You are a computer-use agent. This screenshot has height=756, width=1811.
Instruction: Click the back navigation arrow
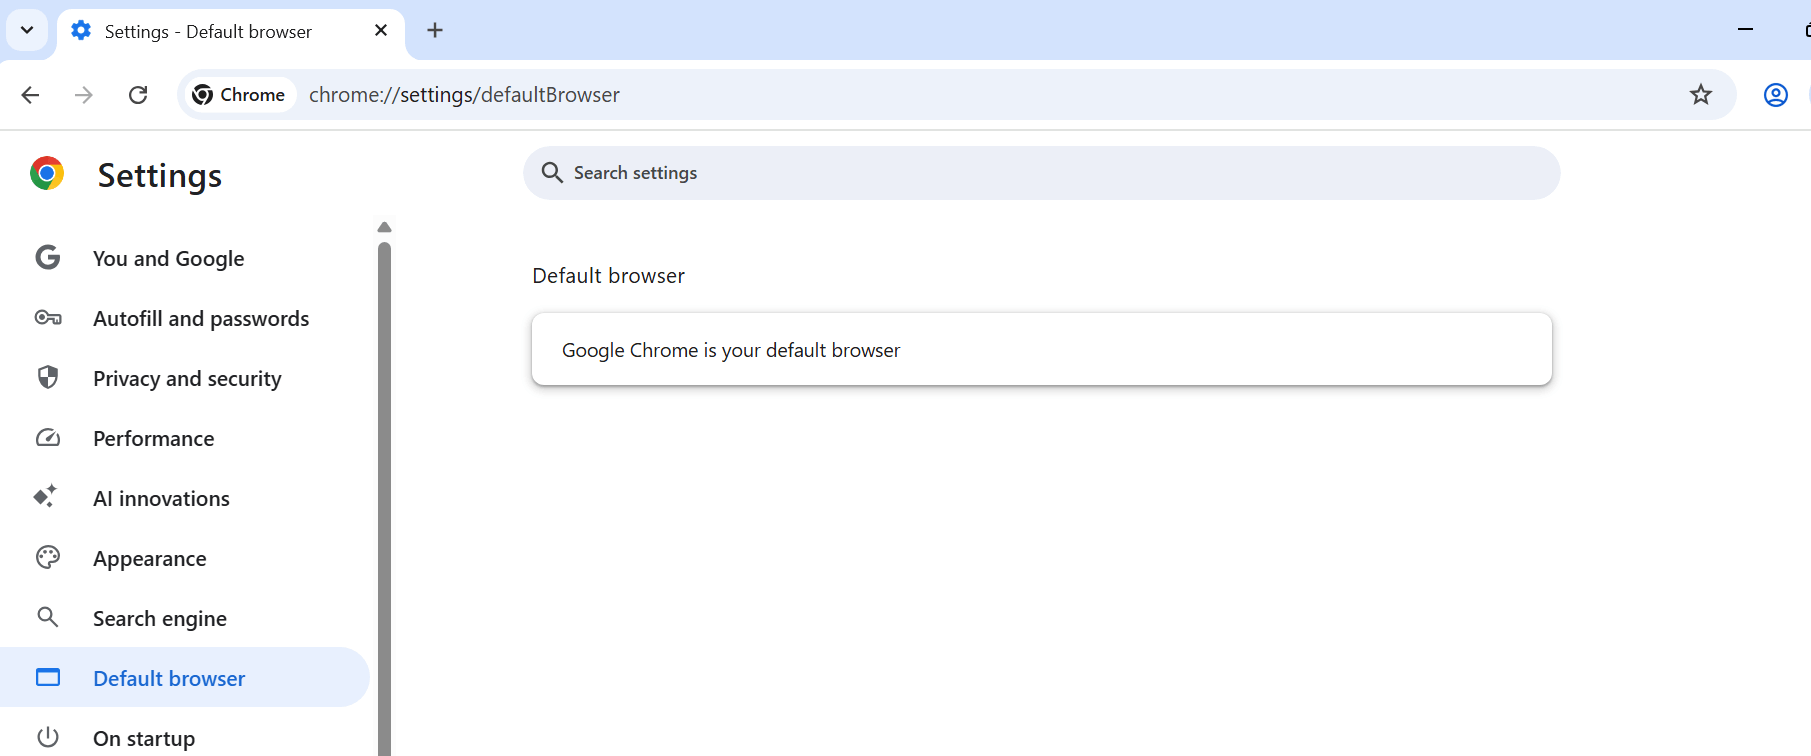tap(30, 95)
